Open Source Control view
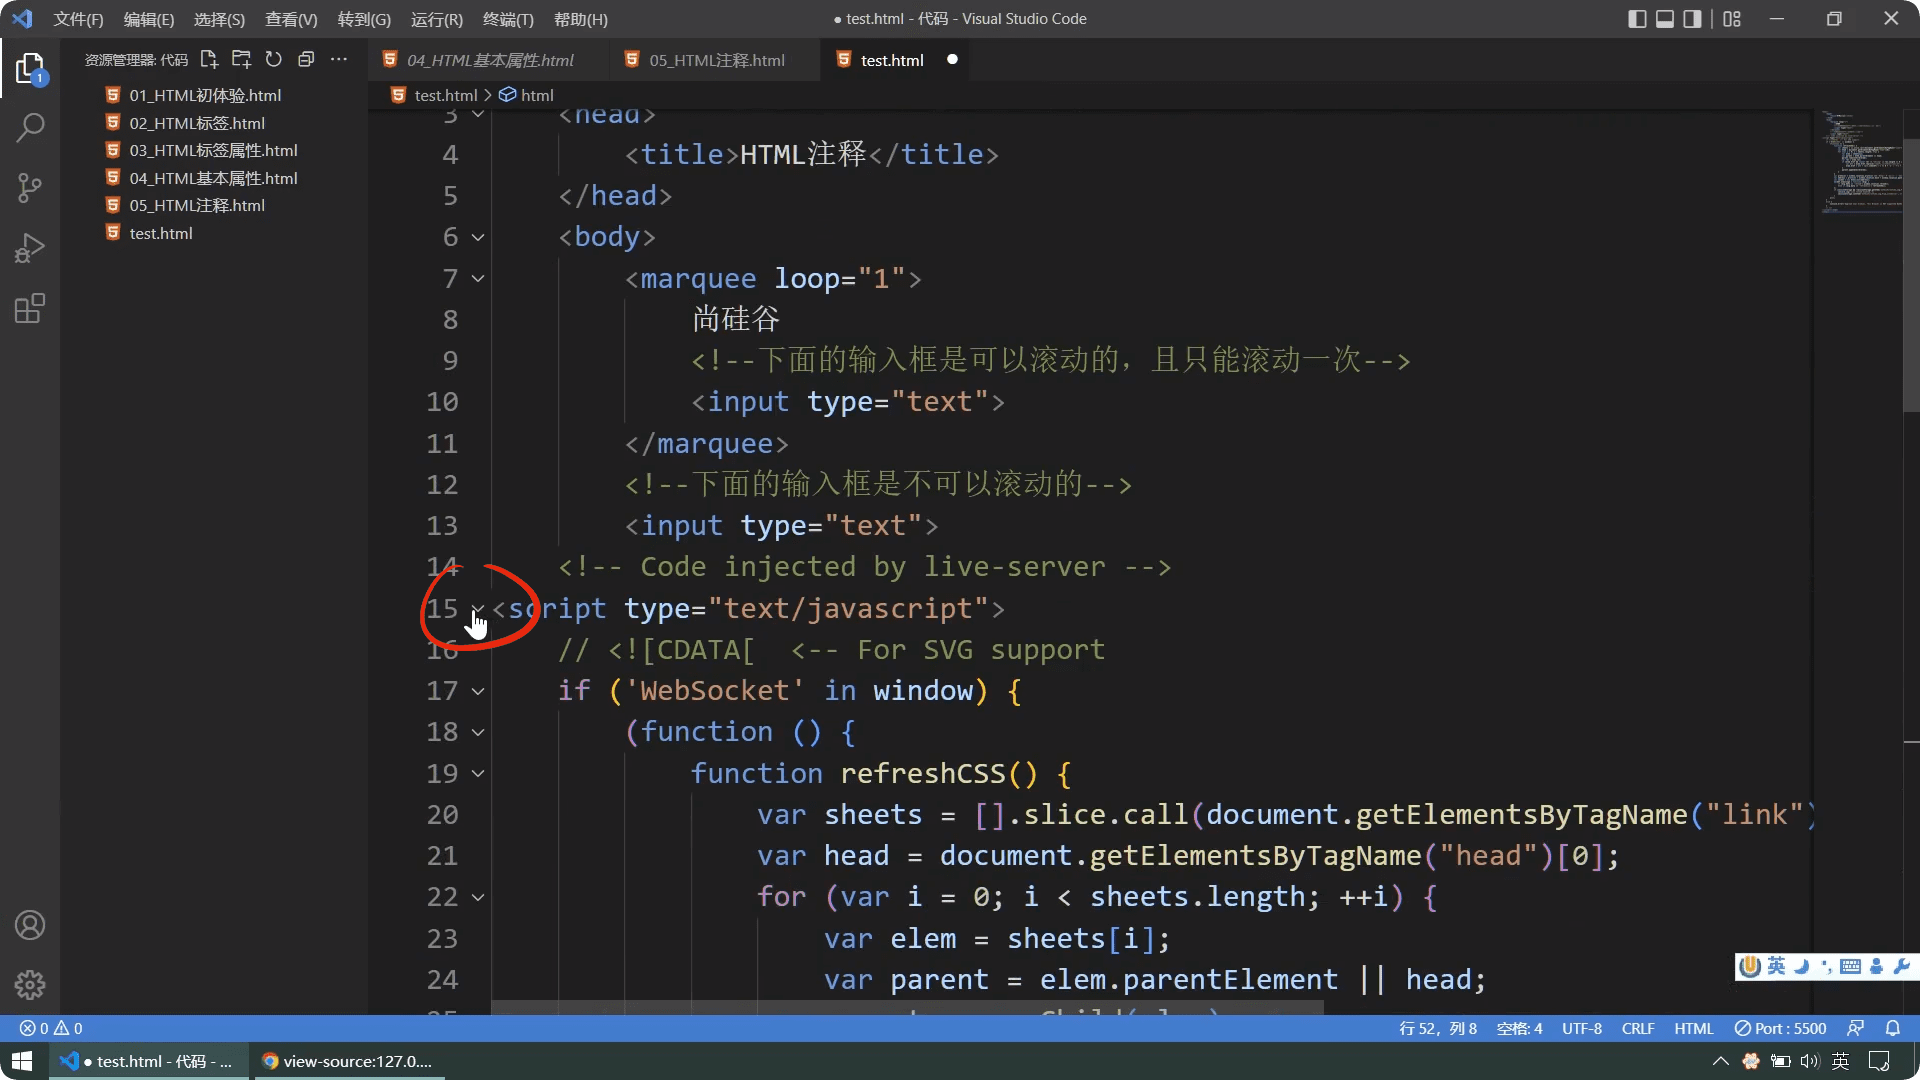 pos(30,187)
